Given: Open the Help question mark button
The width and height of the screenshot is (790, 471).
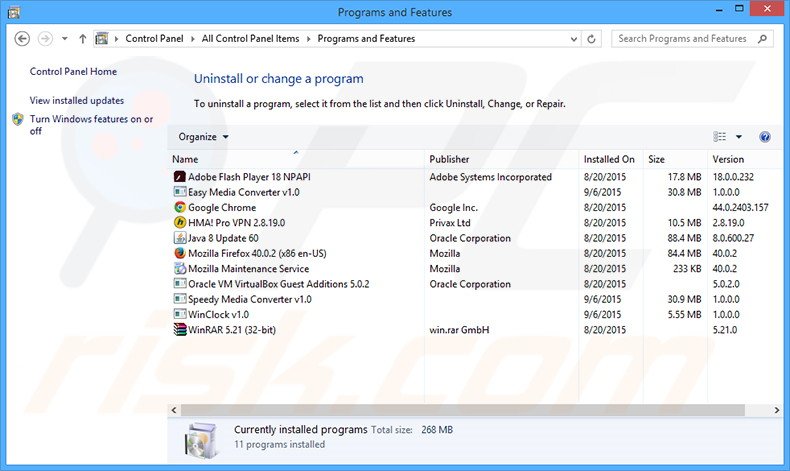Looking at the screenshot, I should (764, 137).
